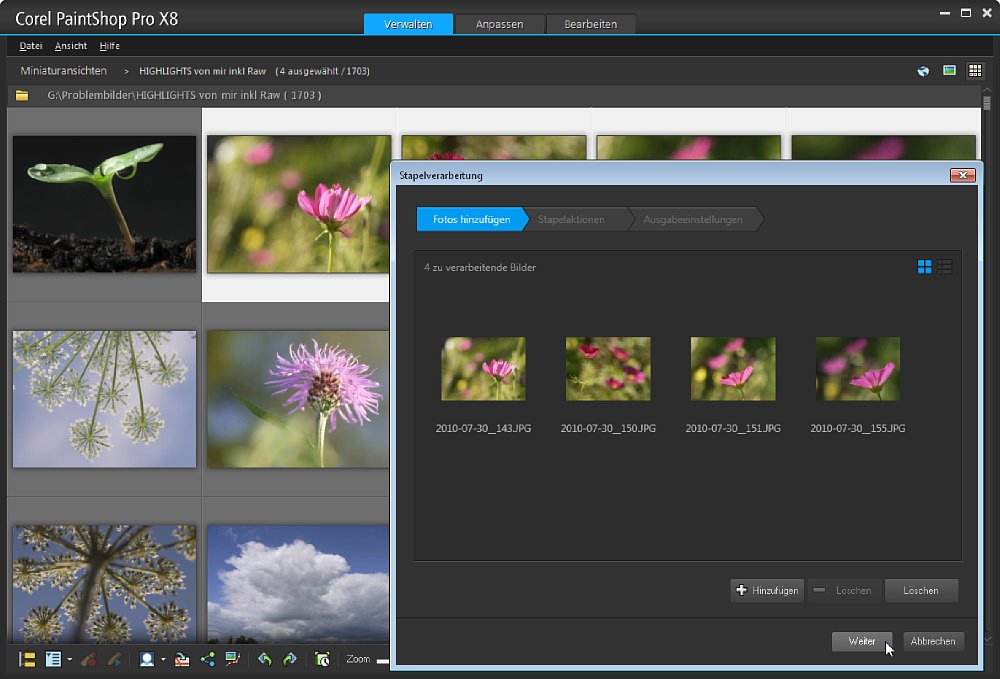This screenshot has height=679, width=1000.
Task: Rotate image left with blue arrow
Action: click(264, 659)
